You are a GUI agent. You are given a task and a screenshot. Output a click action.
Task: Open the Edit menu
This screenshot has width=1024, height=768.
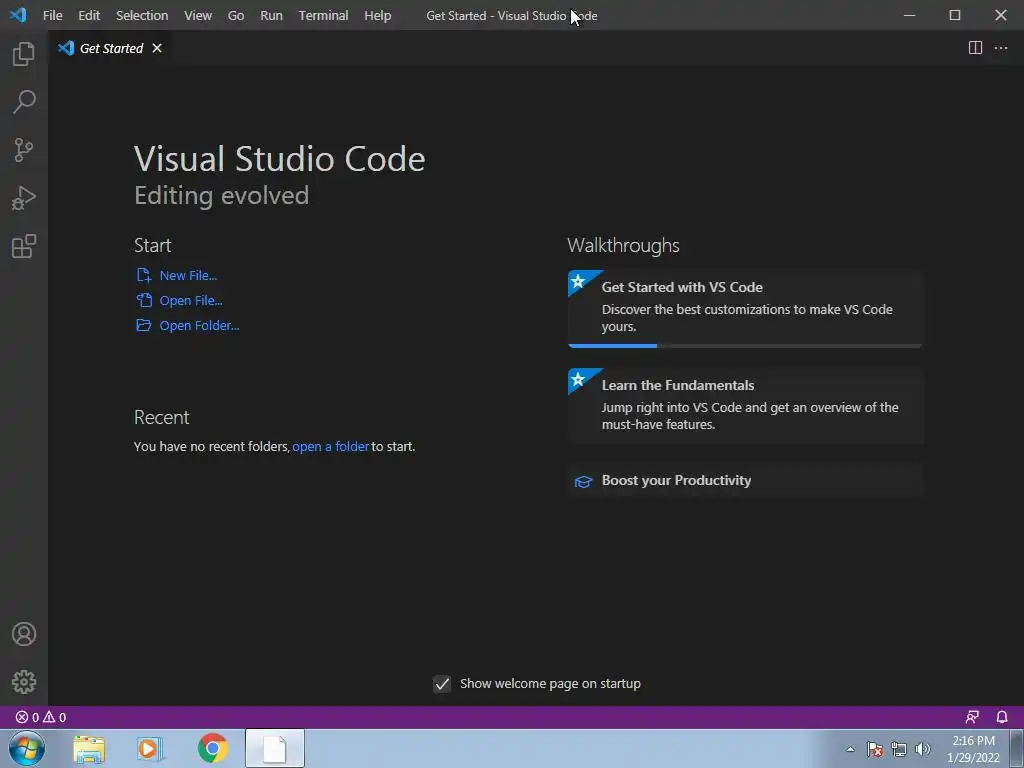(x=89, y=15)
